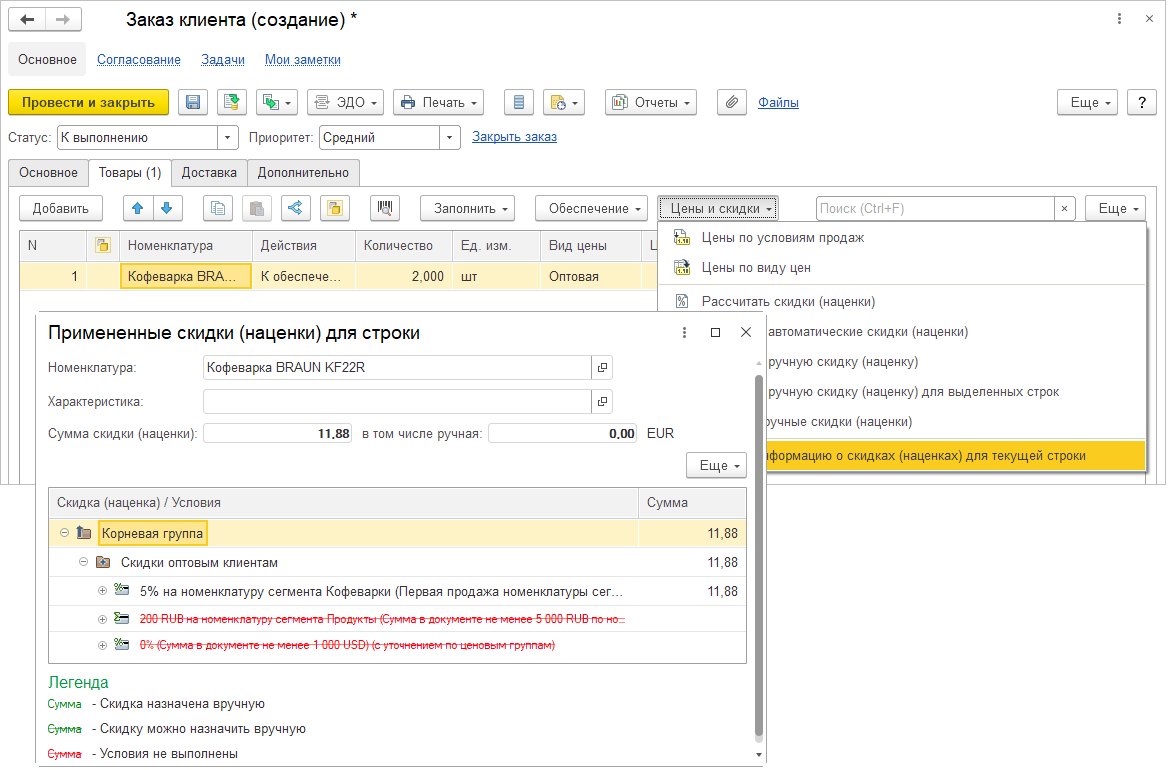Open the Заполнить dropdown button
1170x770 pixels.
click(x=466, y=208)
